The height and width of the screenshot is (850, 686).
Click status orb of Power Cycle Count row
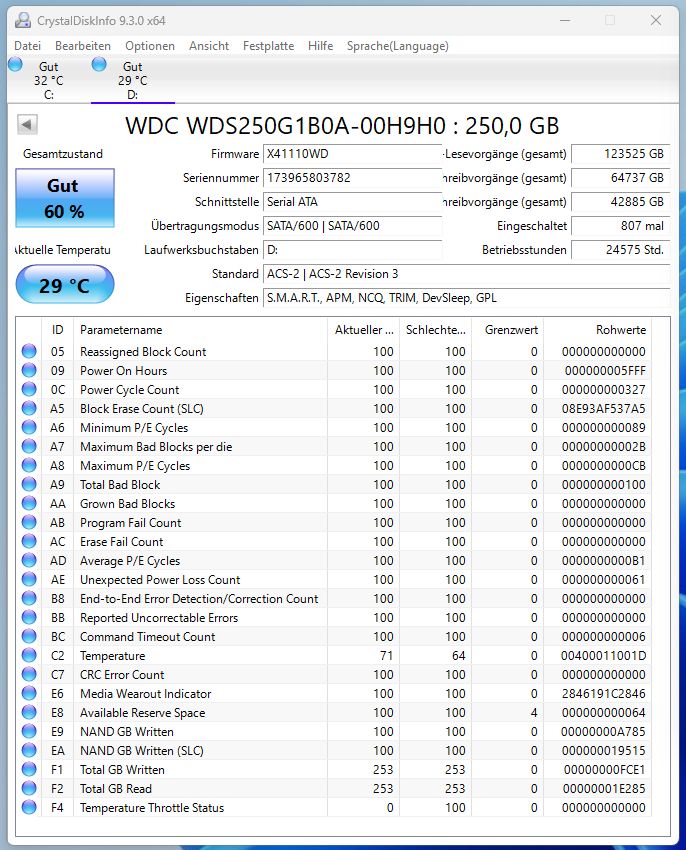point(29,389)
